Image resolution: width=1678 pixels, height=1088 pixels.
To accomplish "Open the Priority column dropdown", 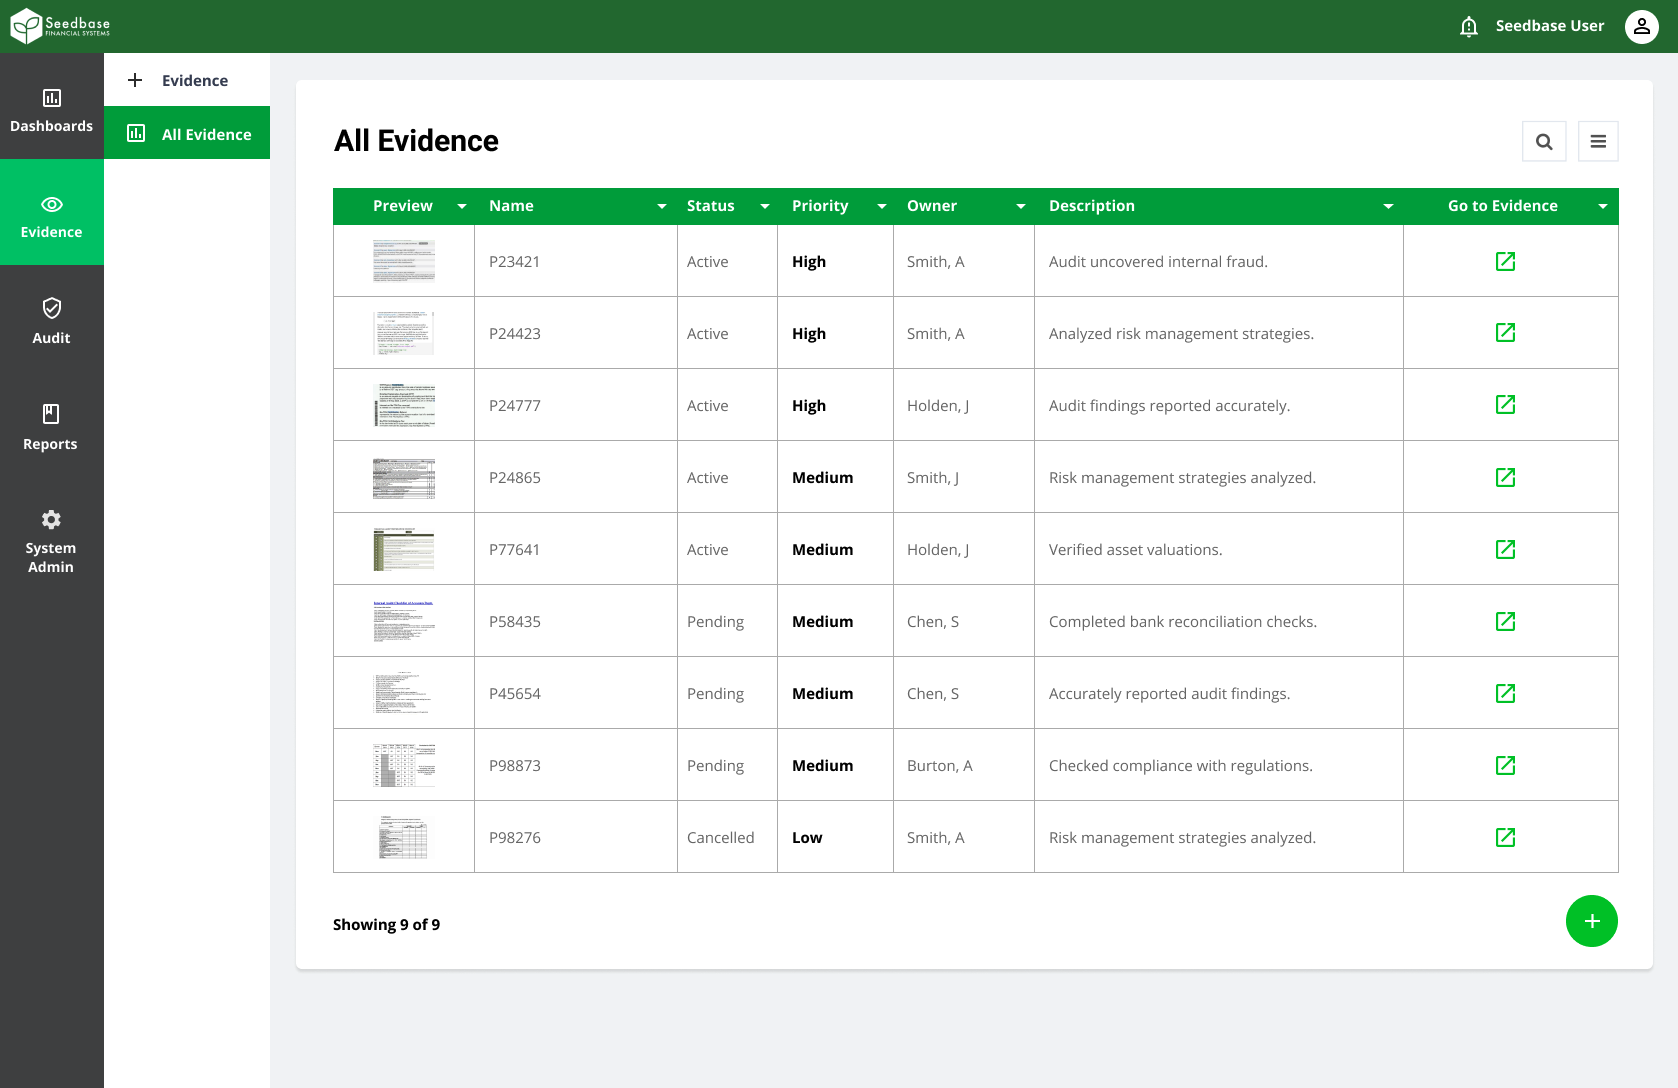I will click(881, 206).
